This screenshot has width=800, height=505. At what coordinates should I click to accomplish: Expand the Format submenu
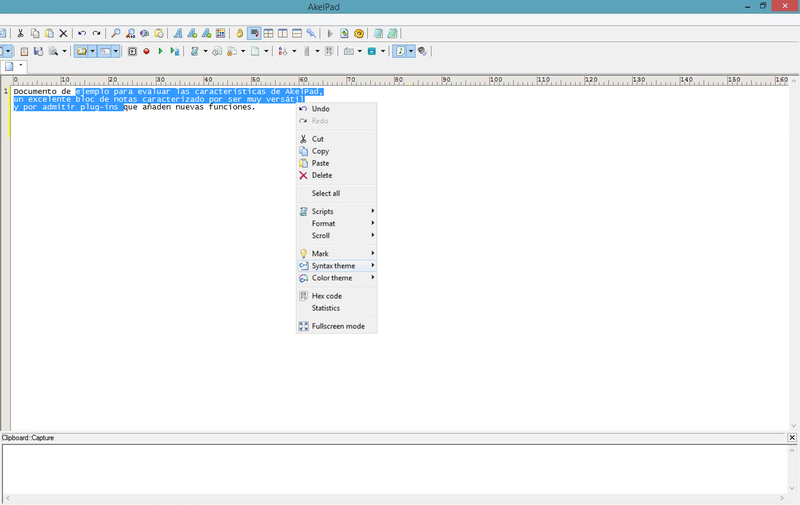click(337, 223)
